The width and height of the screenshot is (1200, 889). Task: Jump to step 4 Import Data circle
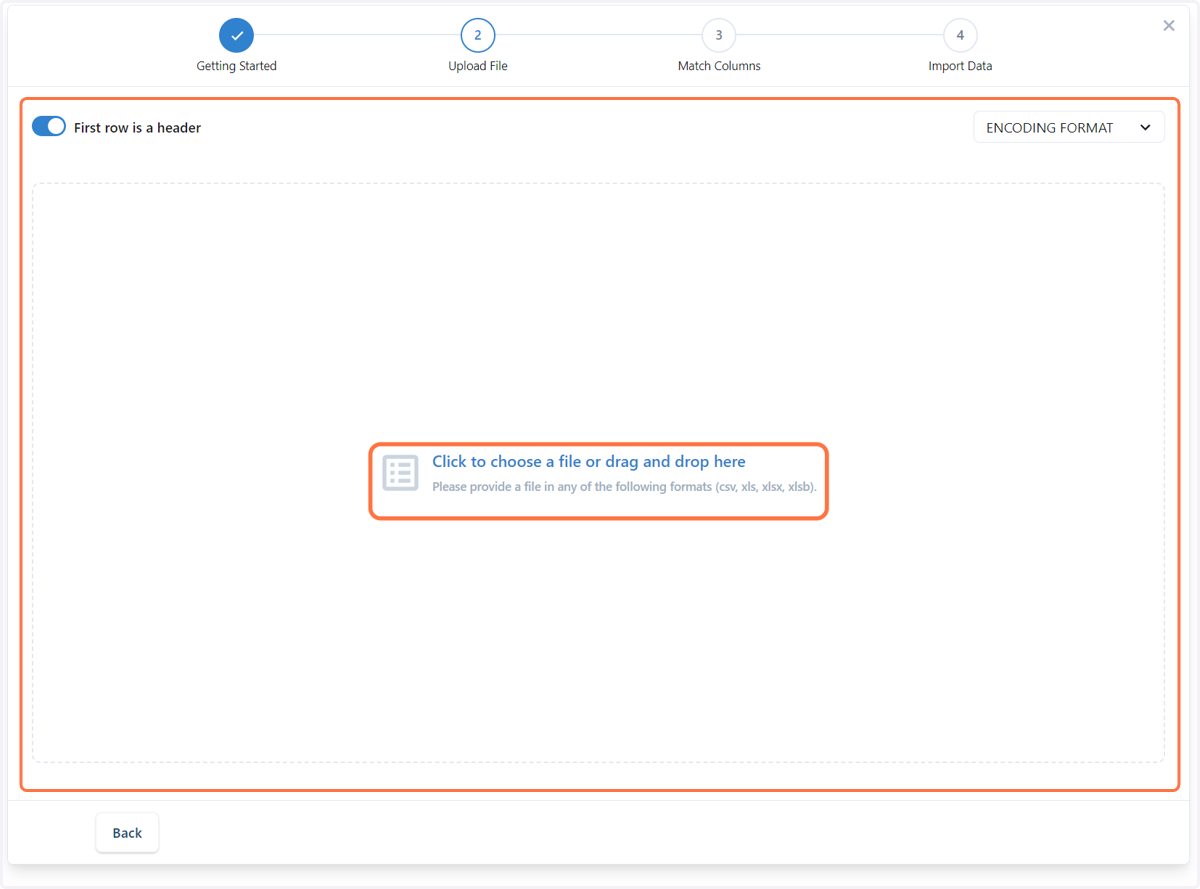(960, 35)
